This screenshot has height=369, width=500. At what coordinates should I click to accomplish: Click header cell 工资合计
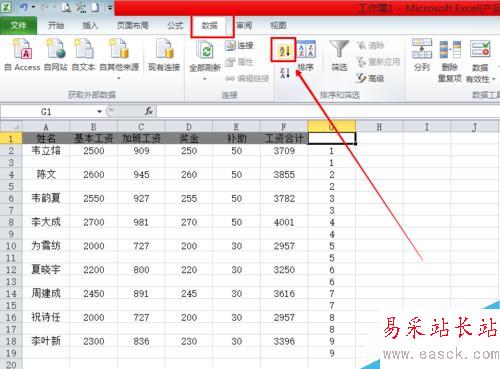pyautogui.click(x=284, y=138)
